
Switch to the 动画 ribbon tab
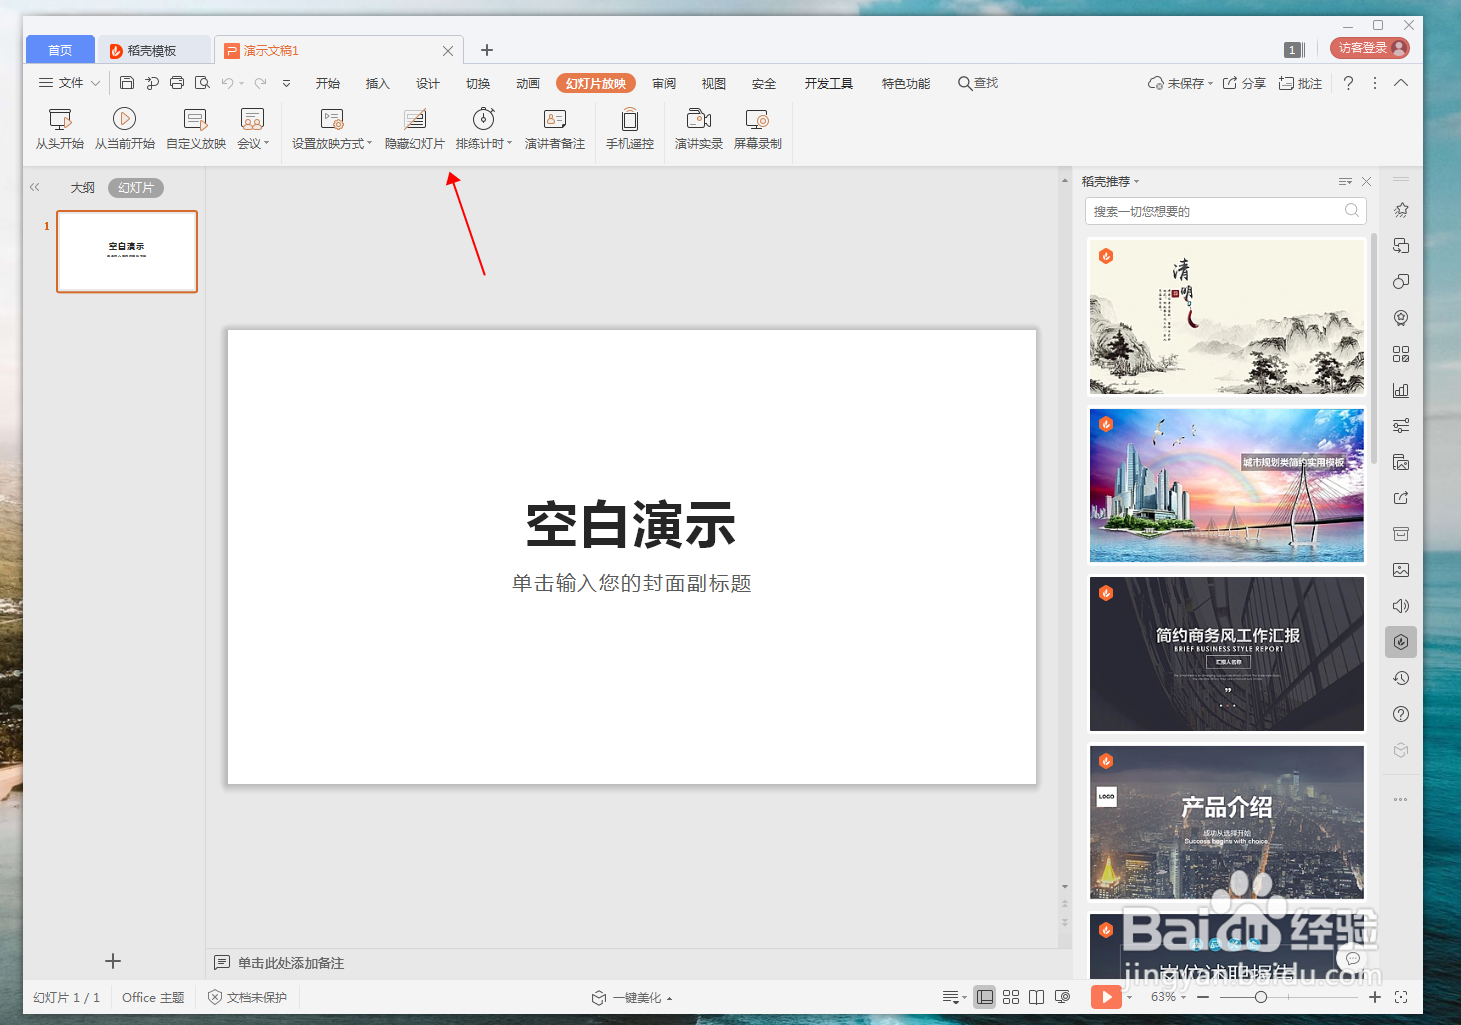(528, 83)
